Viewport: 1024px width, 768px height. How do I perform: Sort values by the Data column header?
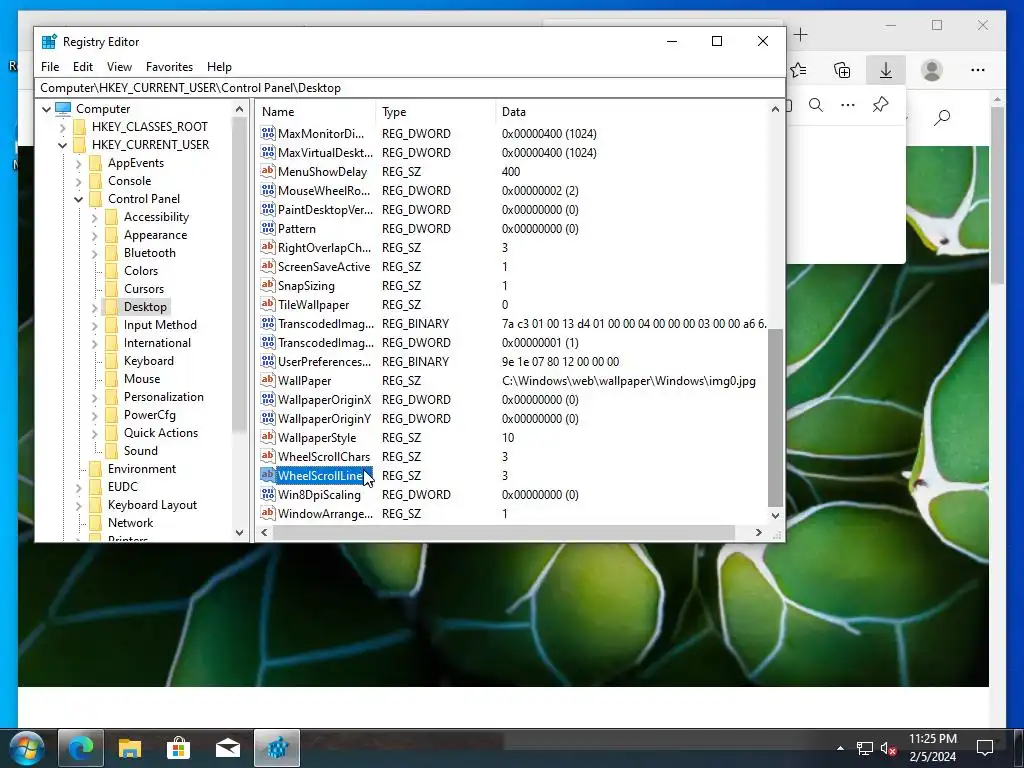pyautogui.click(x=632, y=112)
